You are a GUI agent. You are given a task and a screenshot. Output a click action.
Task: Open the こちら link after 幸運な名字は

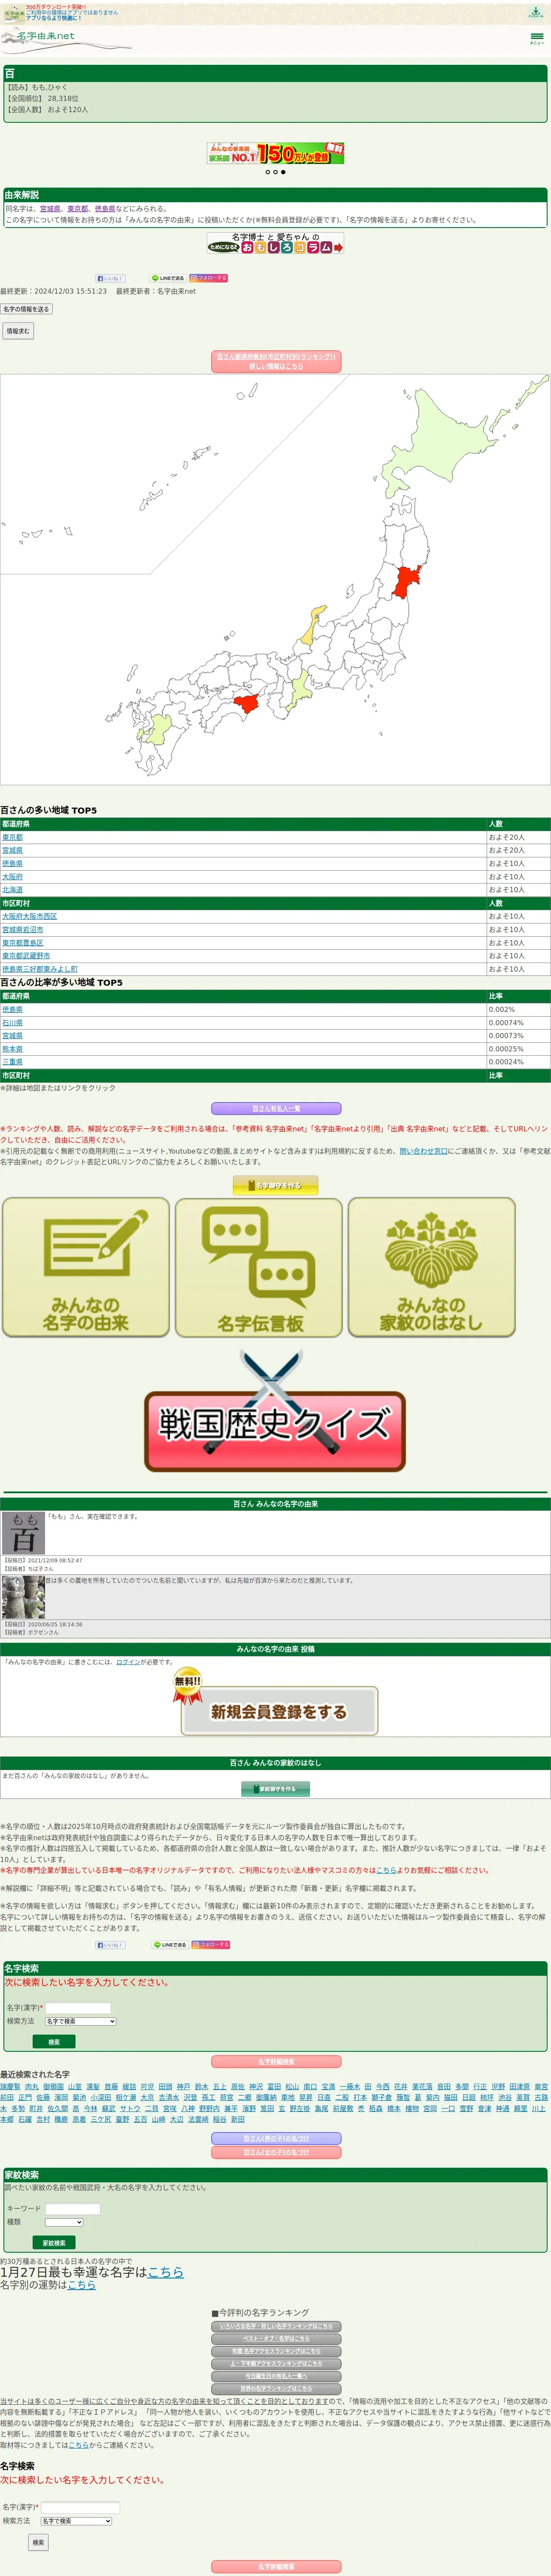coord(166,2272)
